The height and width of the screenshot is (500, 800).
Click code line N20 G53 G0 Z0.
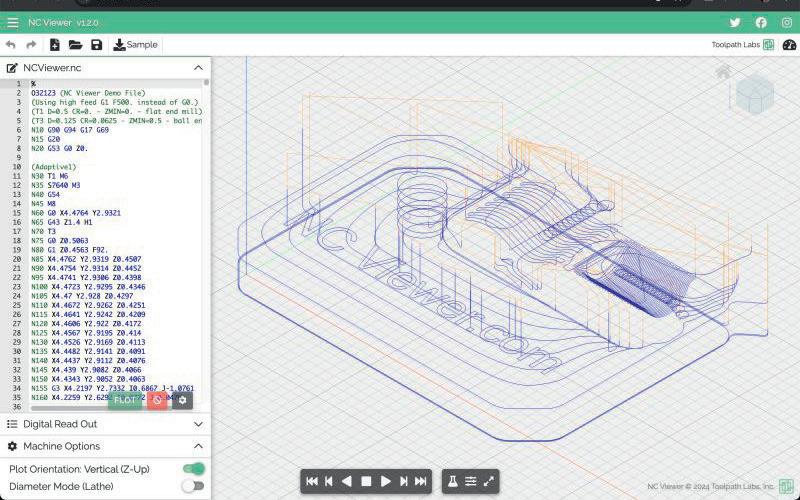tap(59, 148)
